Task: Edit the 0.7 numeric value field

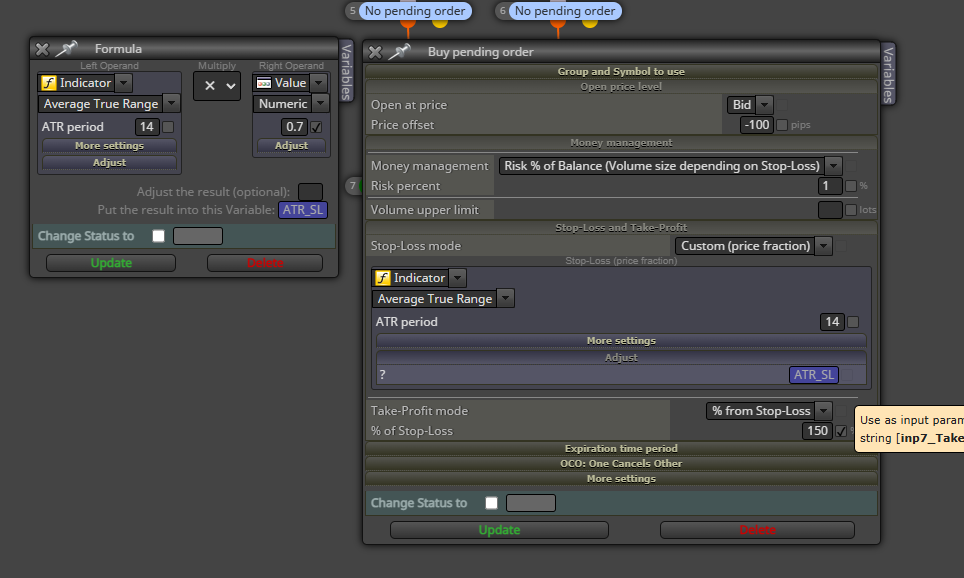Action: click(295, 127)
